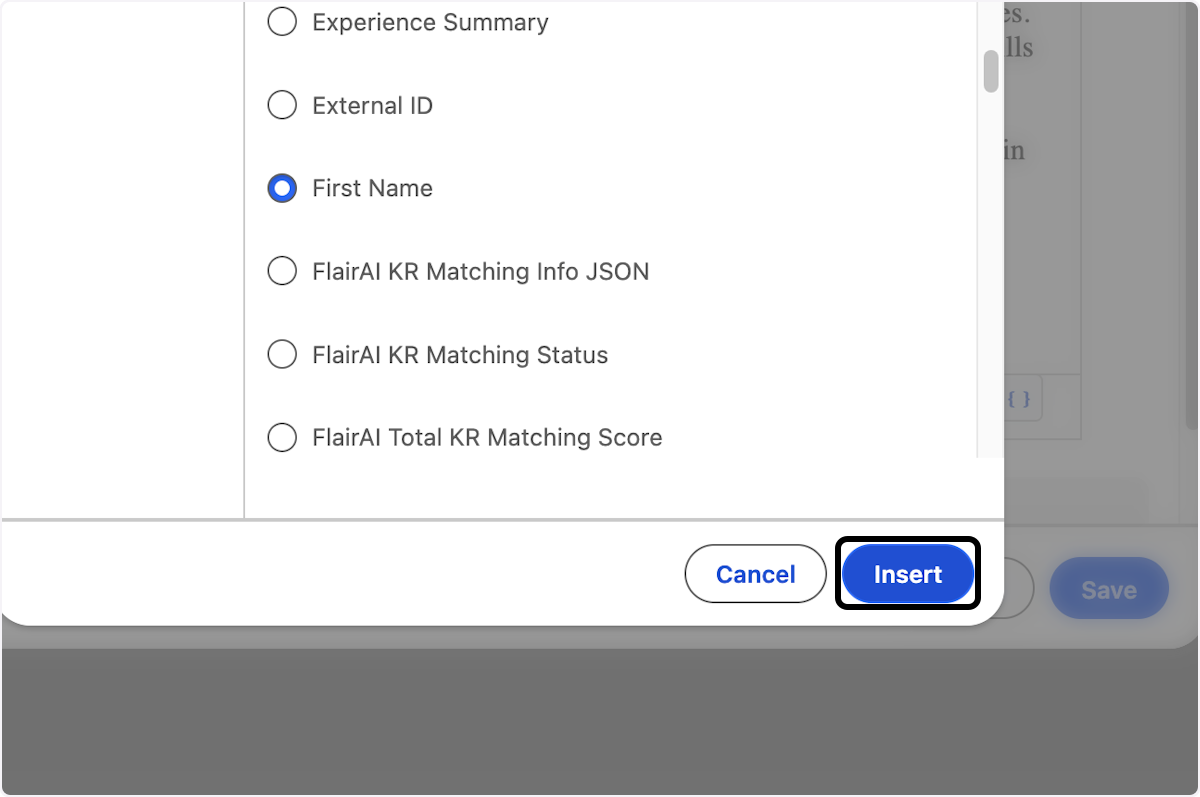The width and height of the screenshot is (1200, 797).
Task: Click the 'External ID' label text
Action: (x=372, y=105)
